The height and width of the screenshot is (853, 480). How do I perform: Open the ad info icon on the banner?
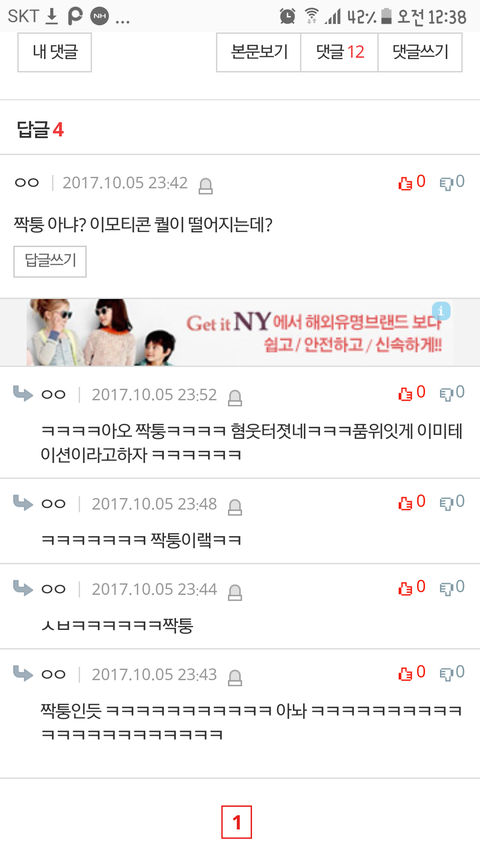point(441,311)
